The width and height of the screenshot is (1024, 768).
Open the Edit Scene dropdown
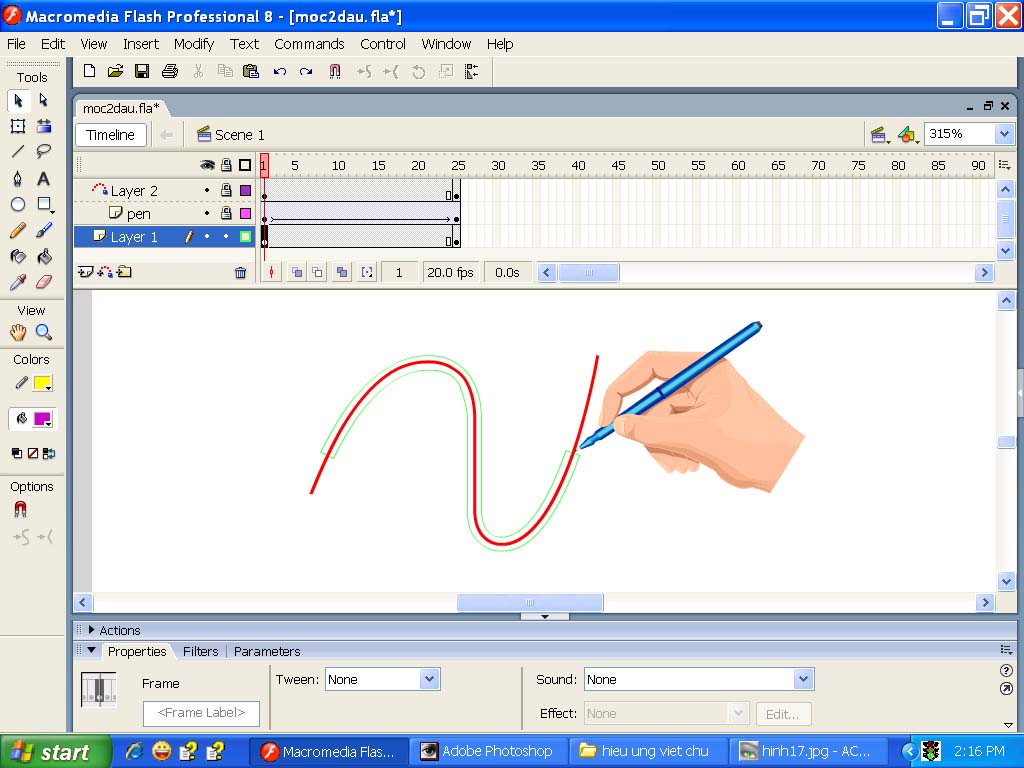pos(880,135)
